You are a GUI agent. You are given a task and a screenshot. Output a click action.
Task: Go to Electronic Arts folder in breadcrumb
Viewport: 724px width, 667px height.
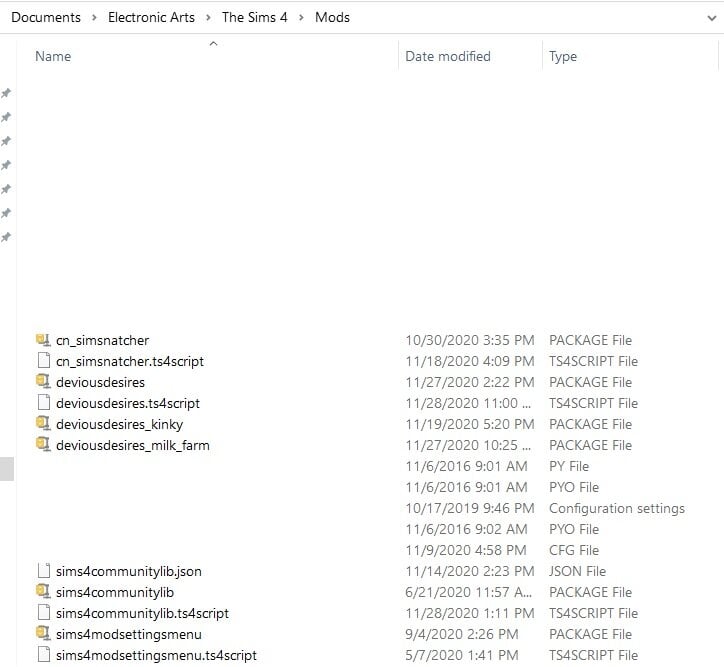click(x=151, y=18)
